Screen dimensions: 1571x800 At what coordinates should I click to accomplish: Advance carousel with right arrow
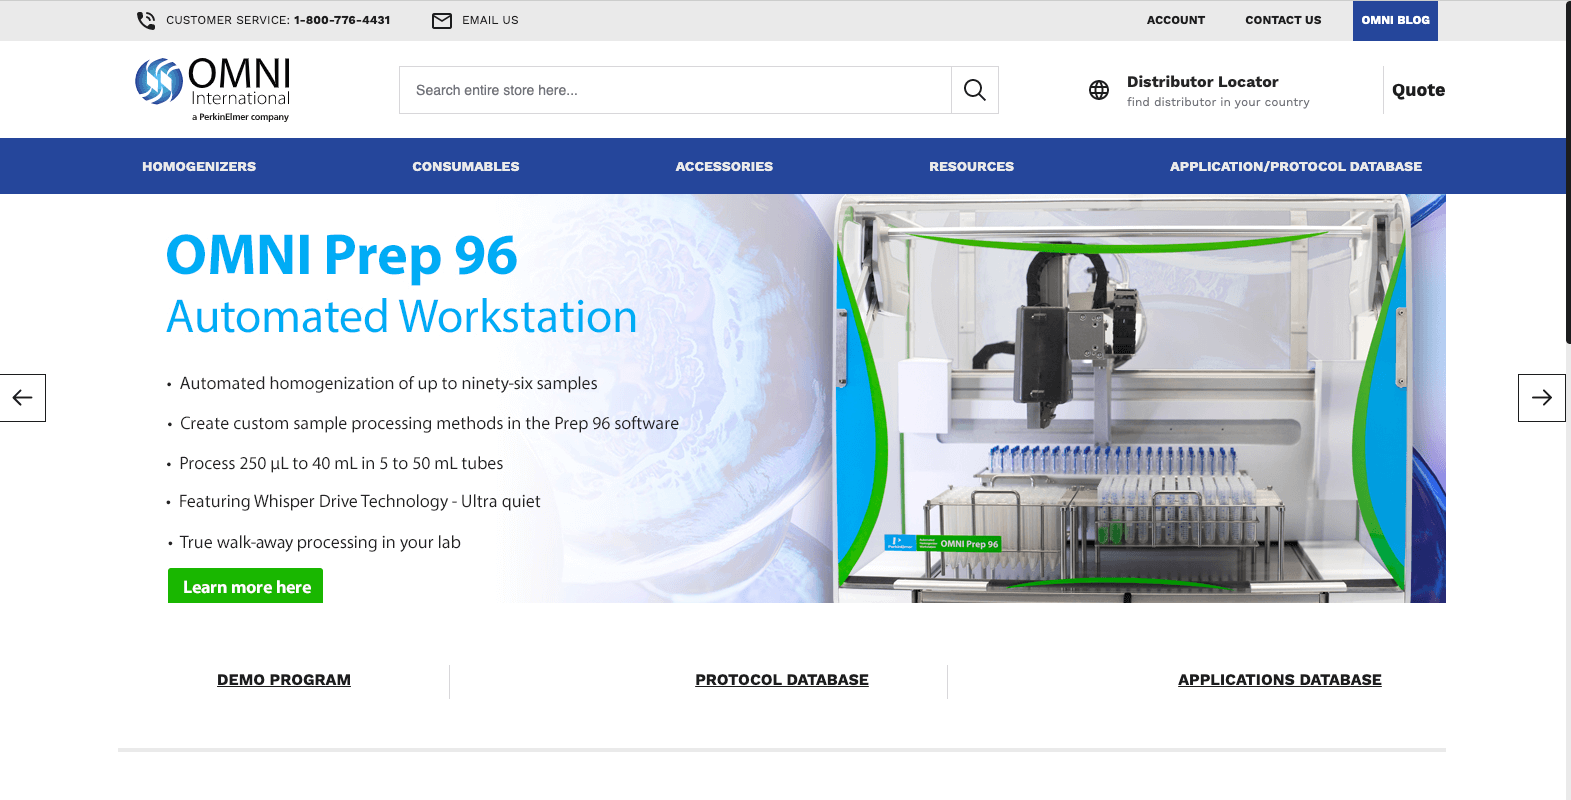1541,398
